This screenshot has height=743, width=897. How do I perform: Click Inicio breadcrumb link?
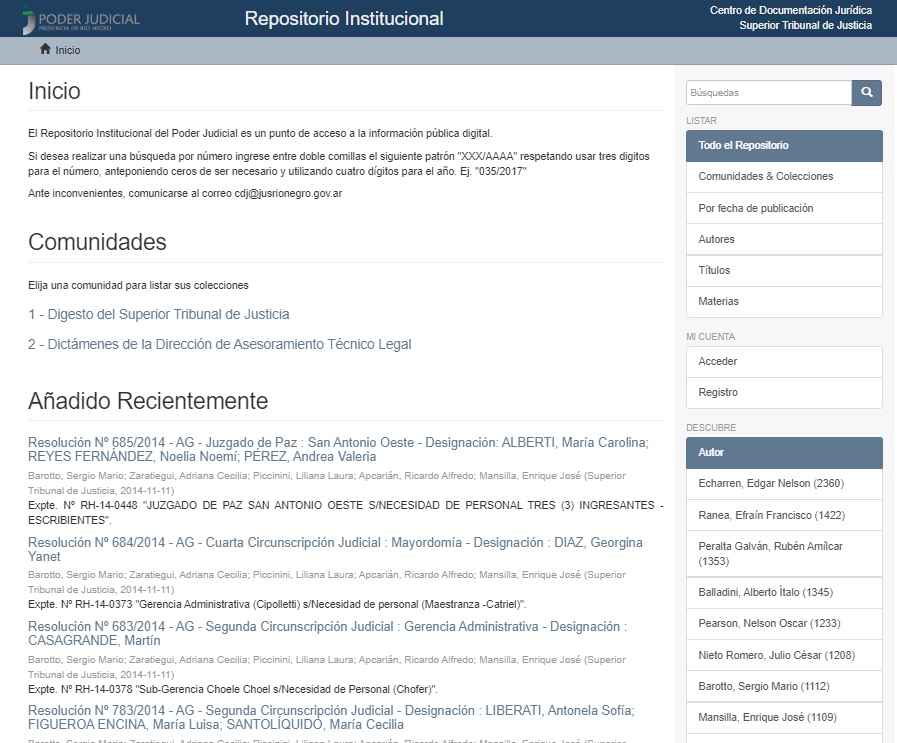click(68, 50)
